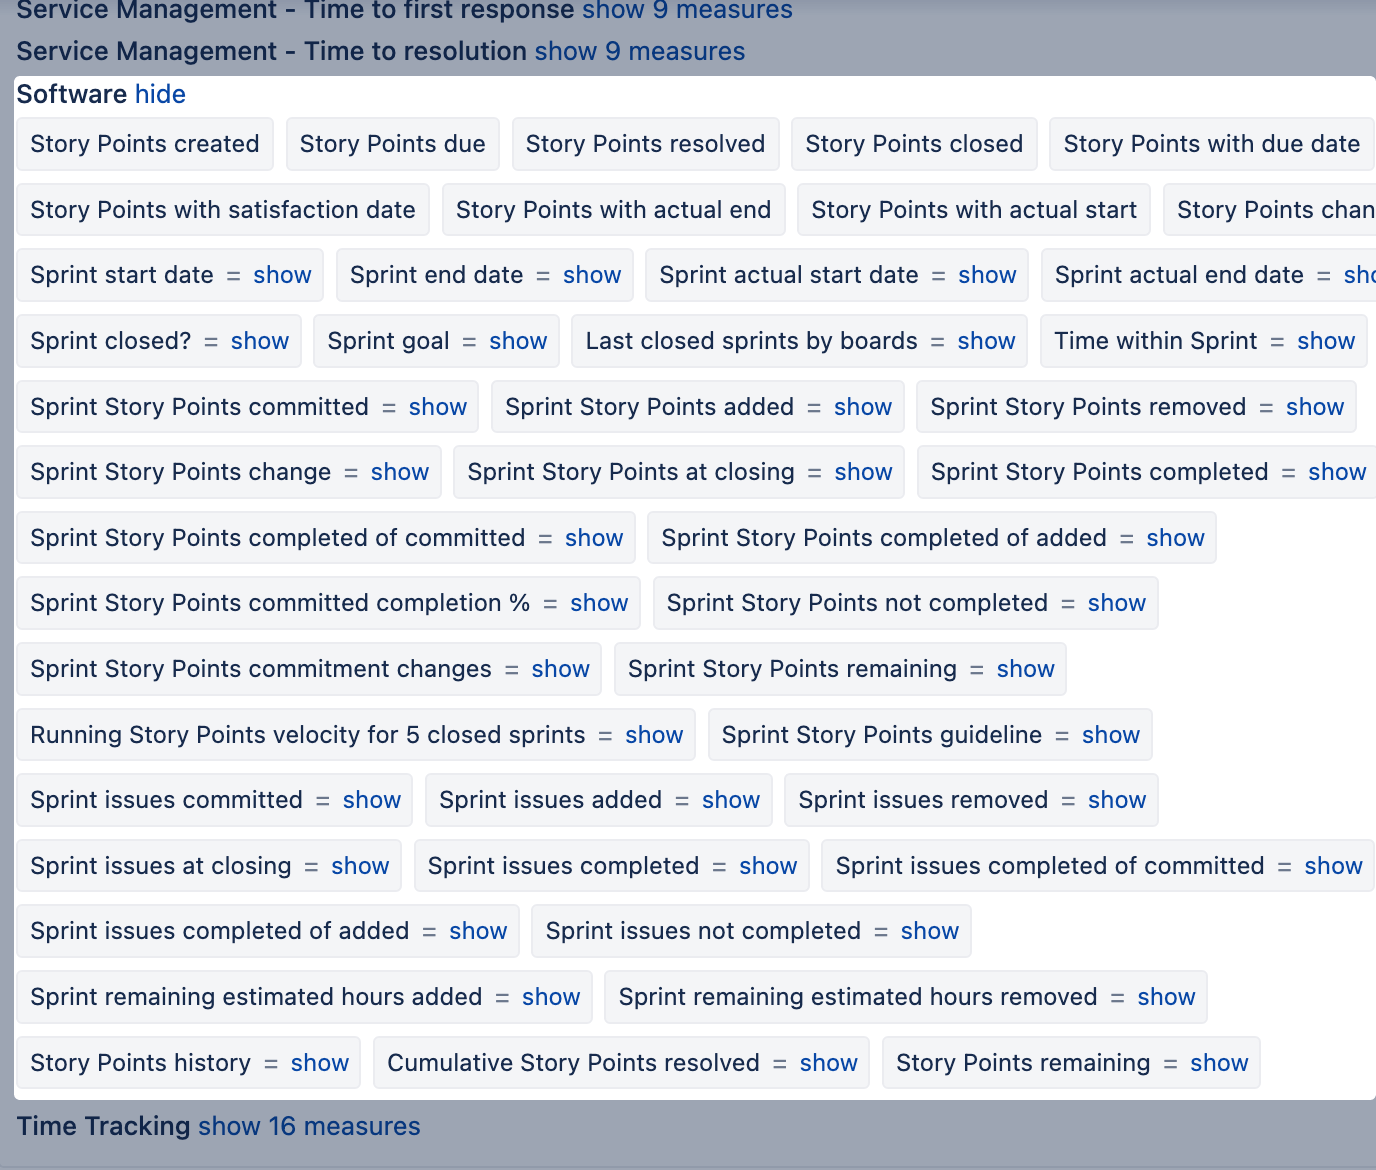The image size is (1376, 1170).
Task: Expand Time to resolution 9 measures
Action: pos(639,51)
